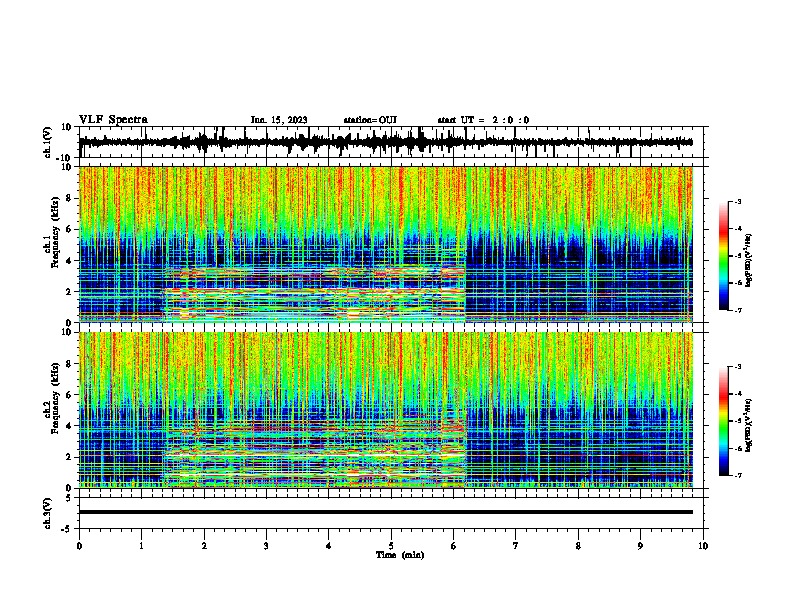Click the ch.1 spectrogram 4 kHz tick label
Viewport: 792px width, 612px height.
coord(70,261)
